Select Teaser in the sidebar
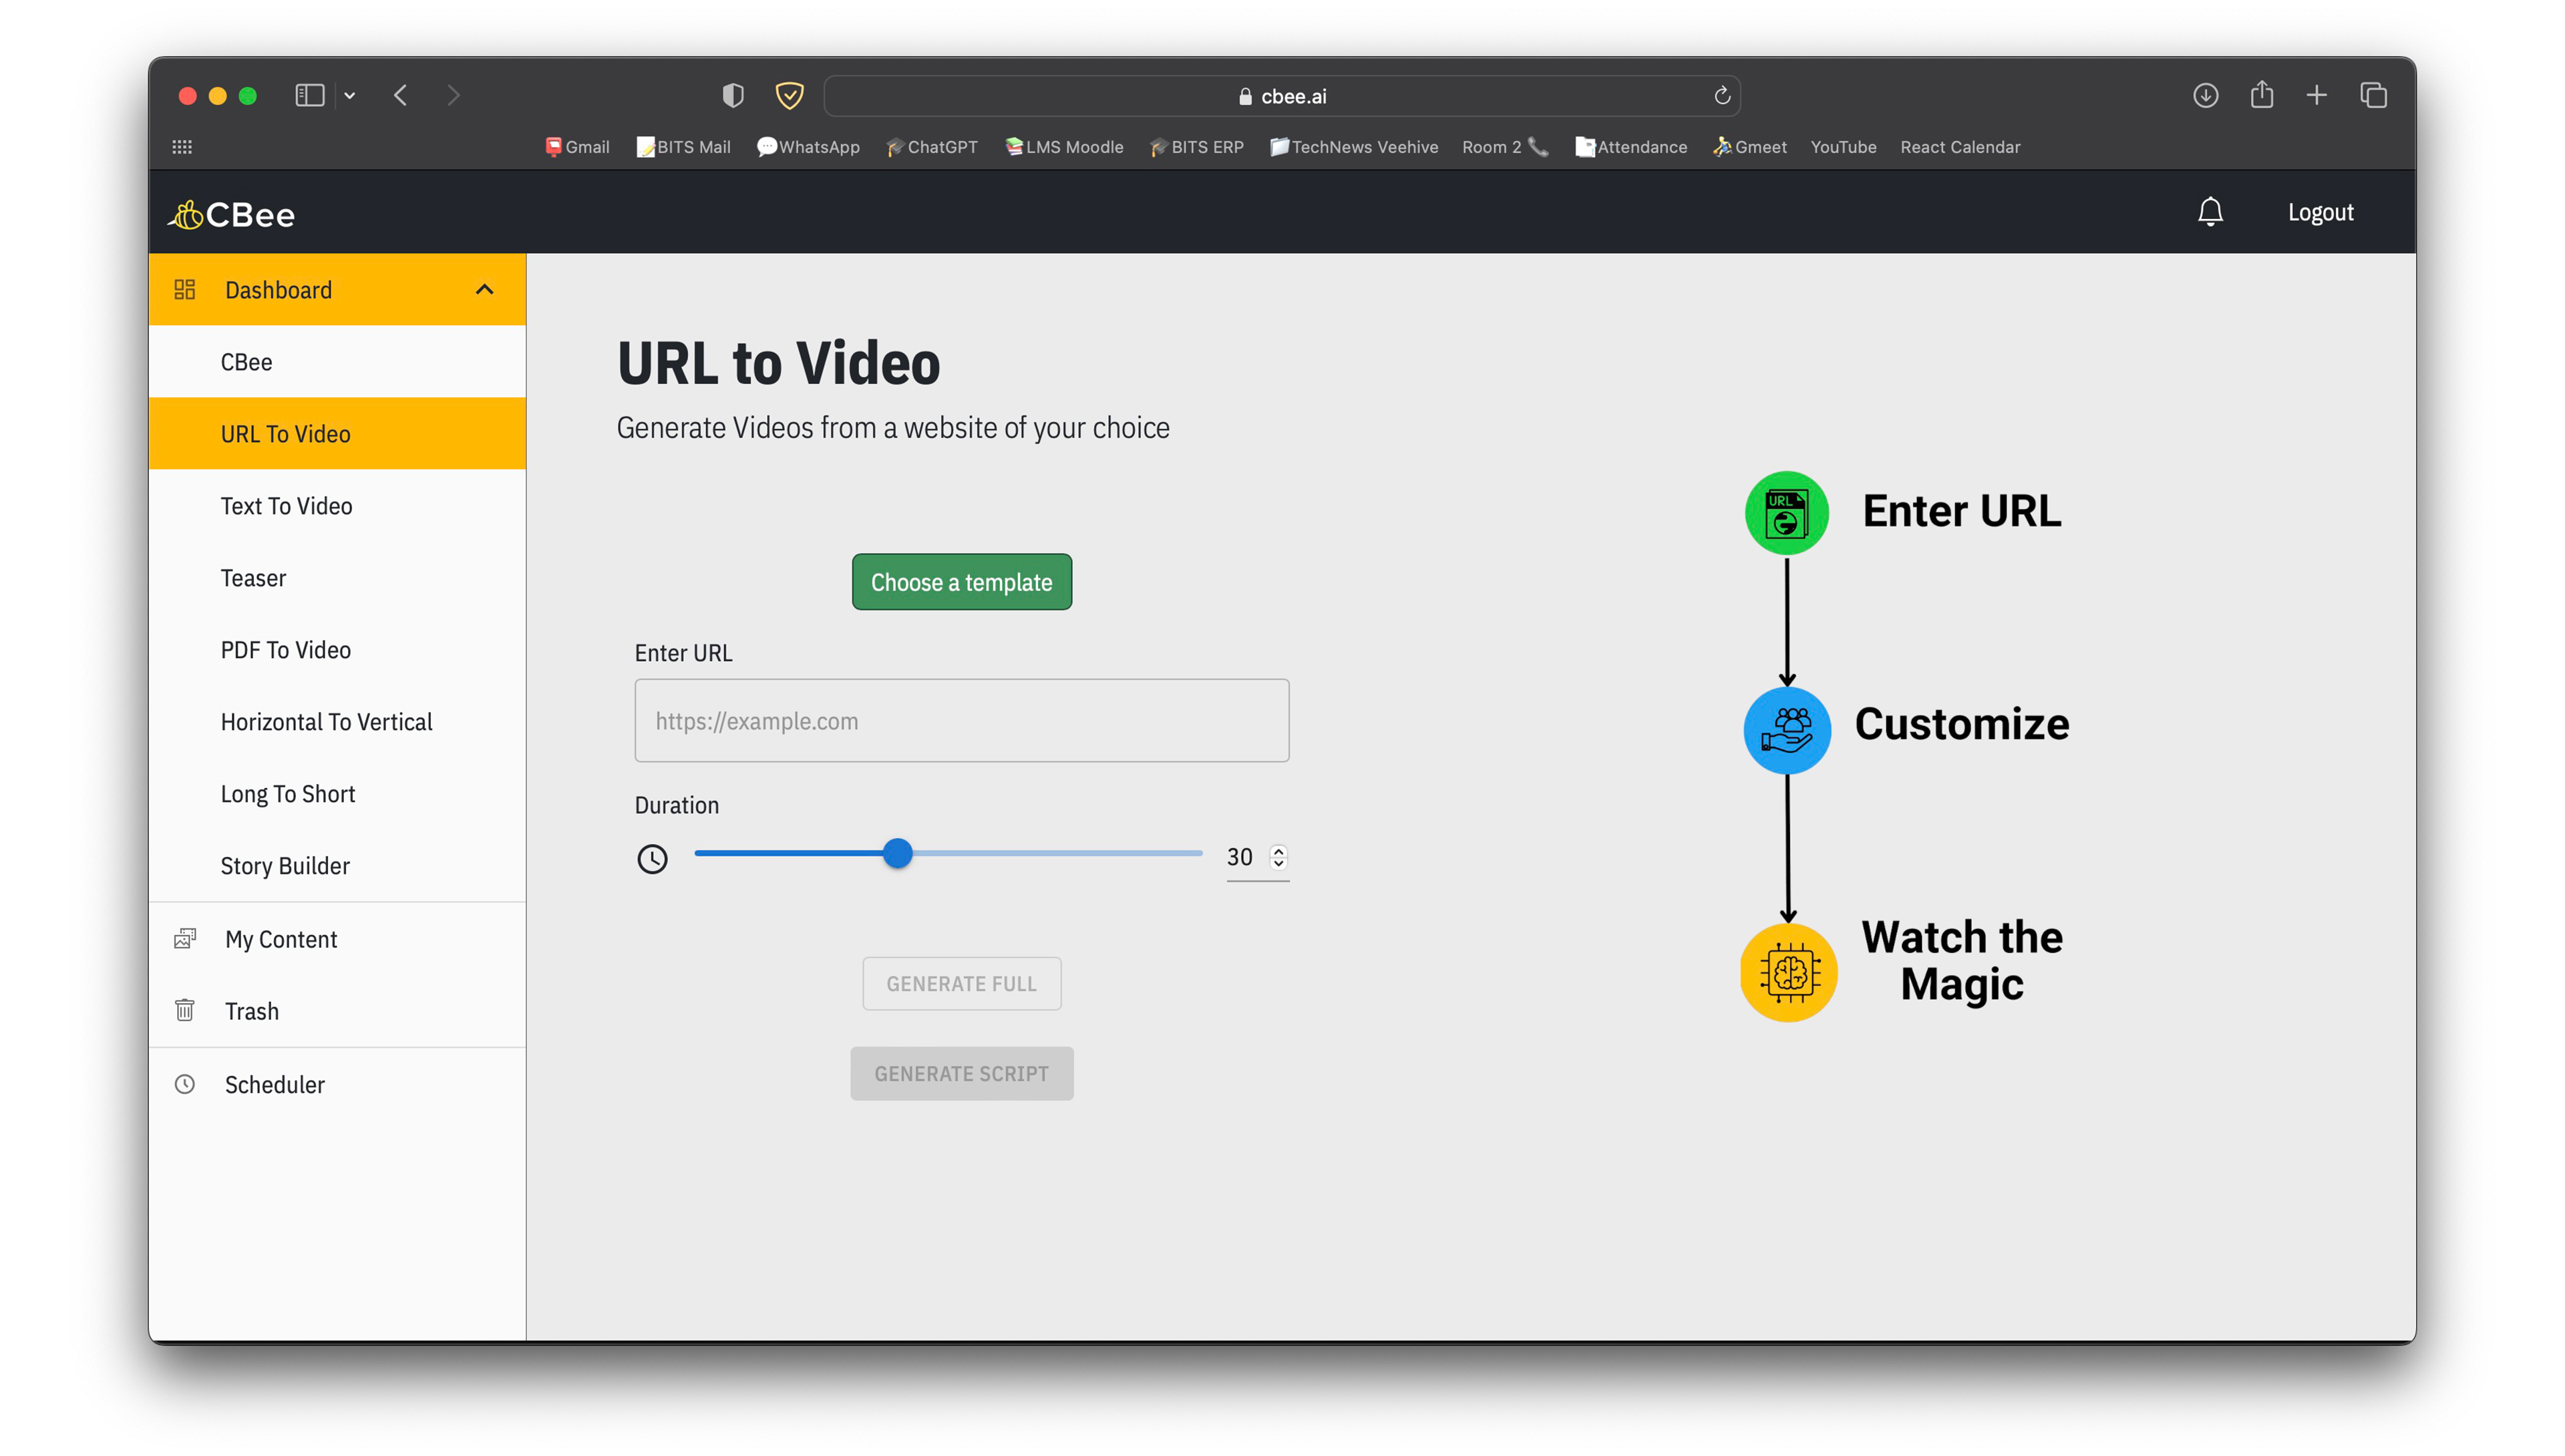 click(337, 578)
